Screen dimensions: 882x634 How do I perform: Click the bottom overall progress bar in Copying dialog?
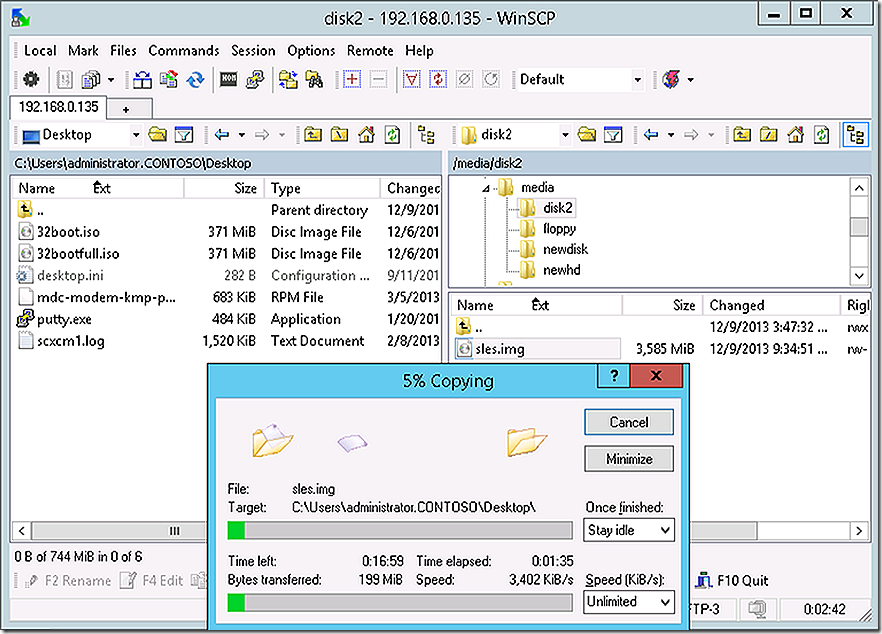(x=400, y=602)
